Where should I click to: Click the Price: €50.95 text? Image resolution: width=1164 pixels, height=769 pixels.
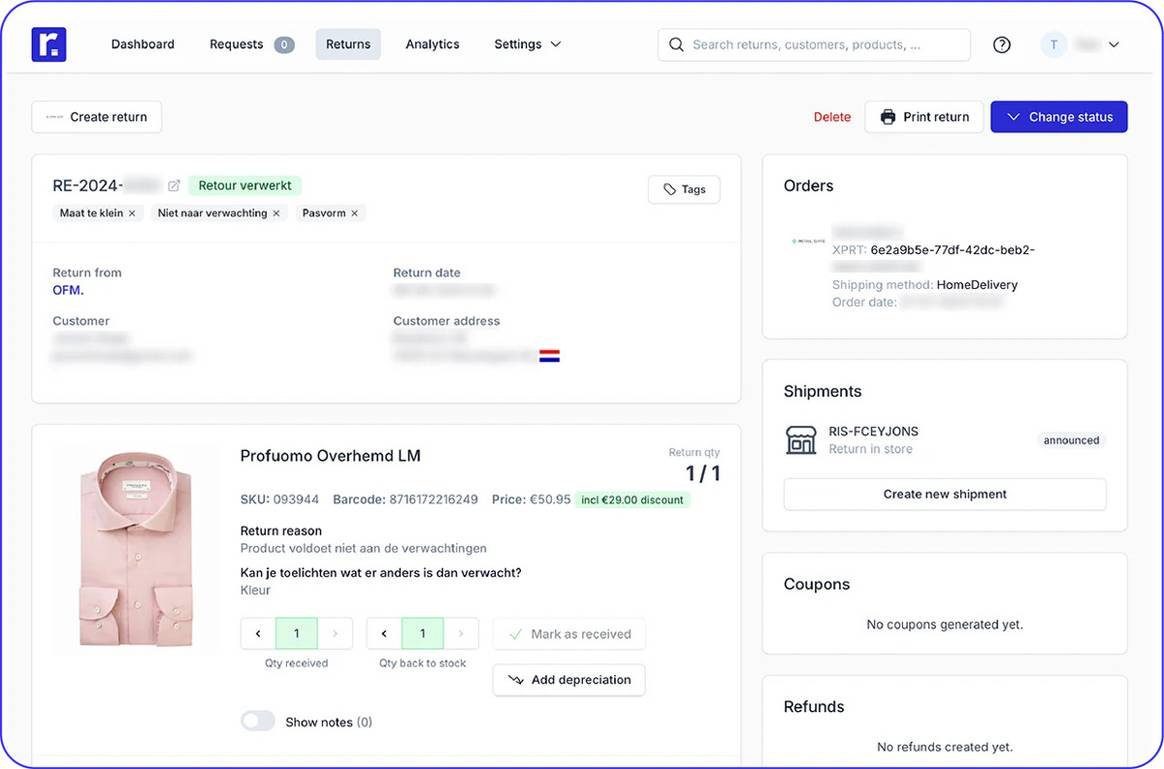(x=531, y=500)
